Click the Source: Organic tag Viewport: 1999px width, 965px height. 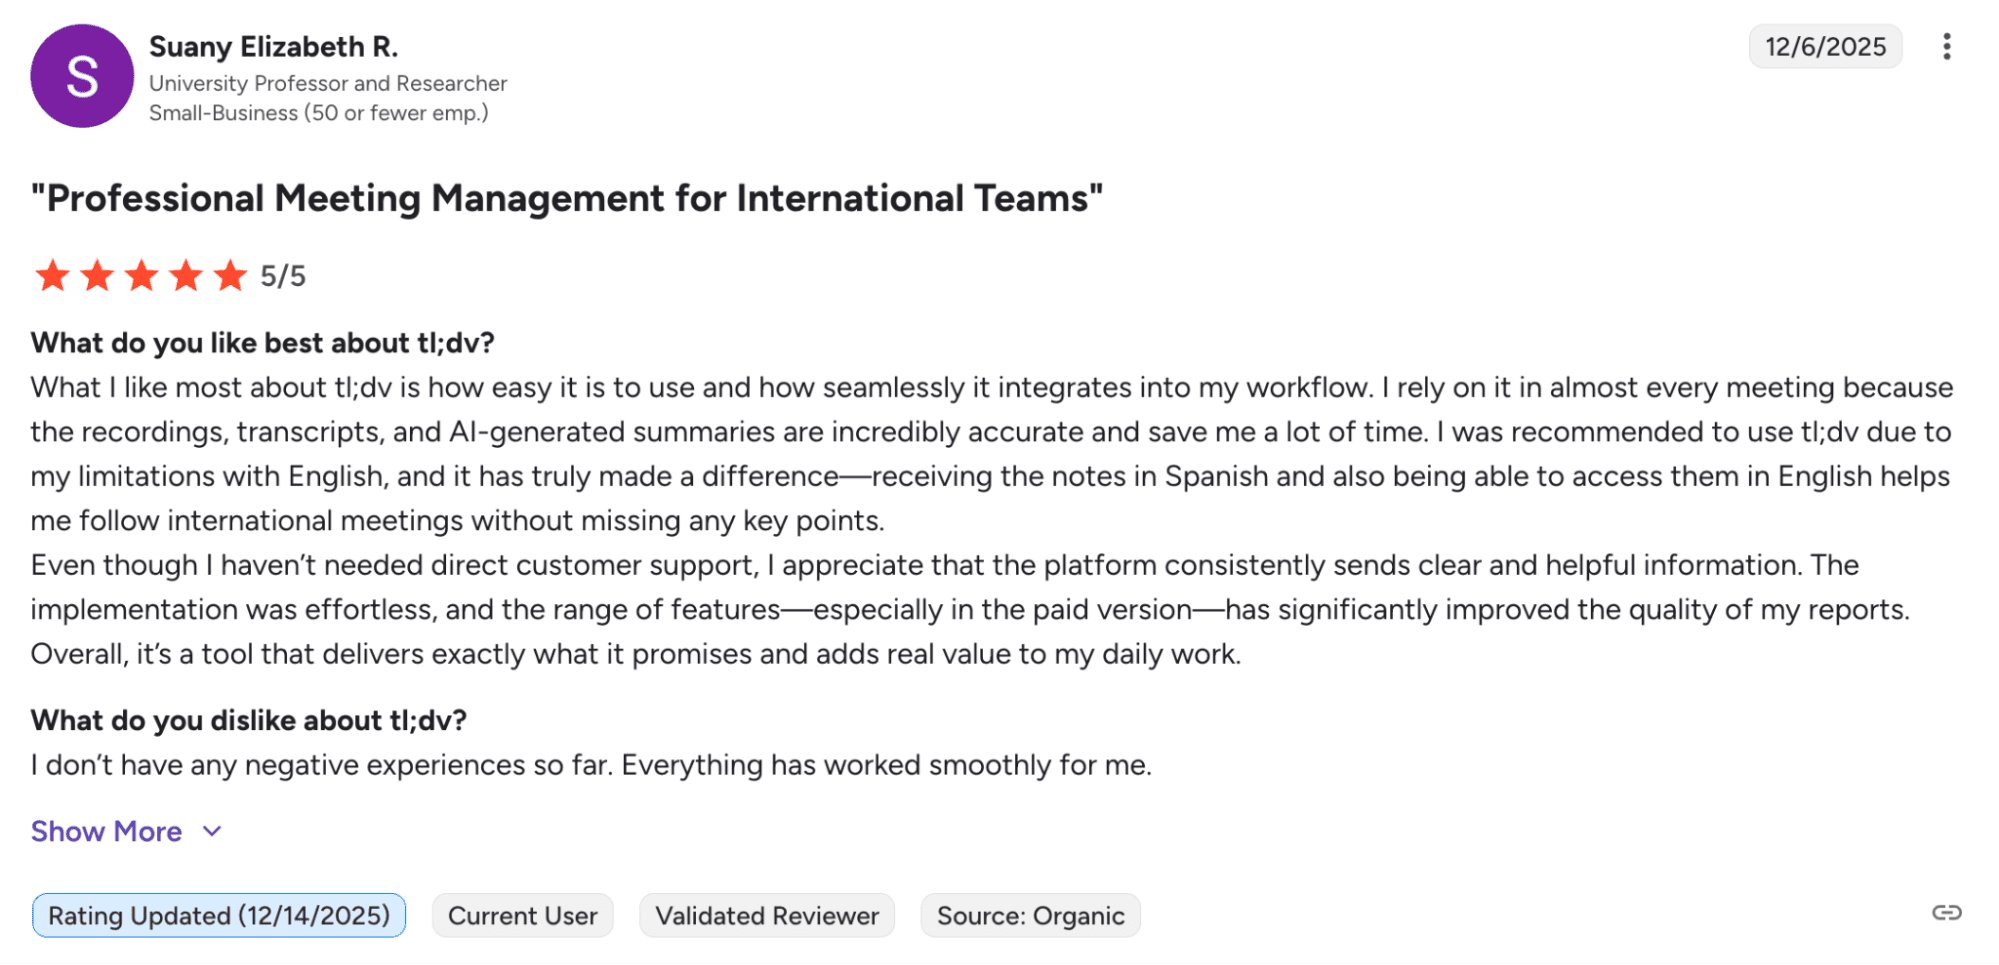coord(1030,915)
